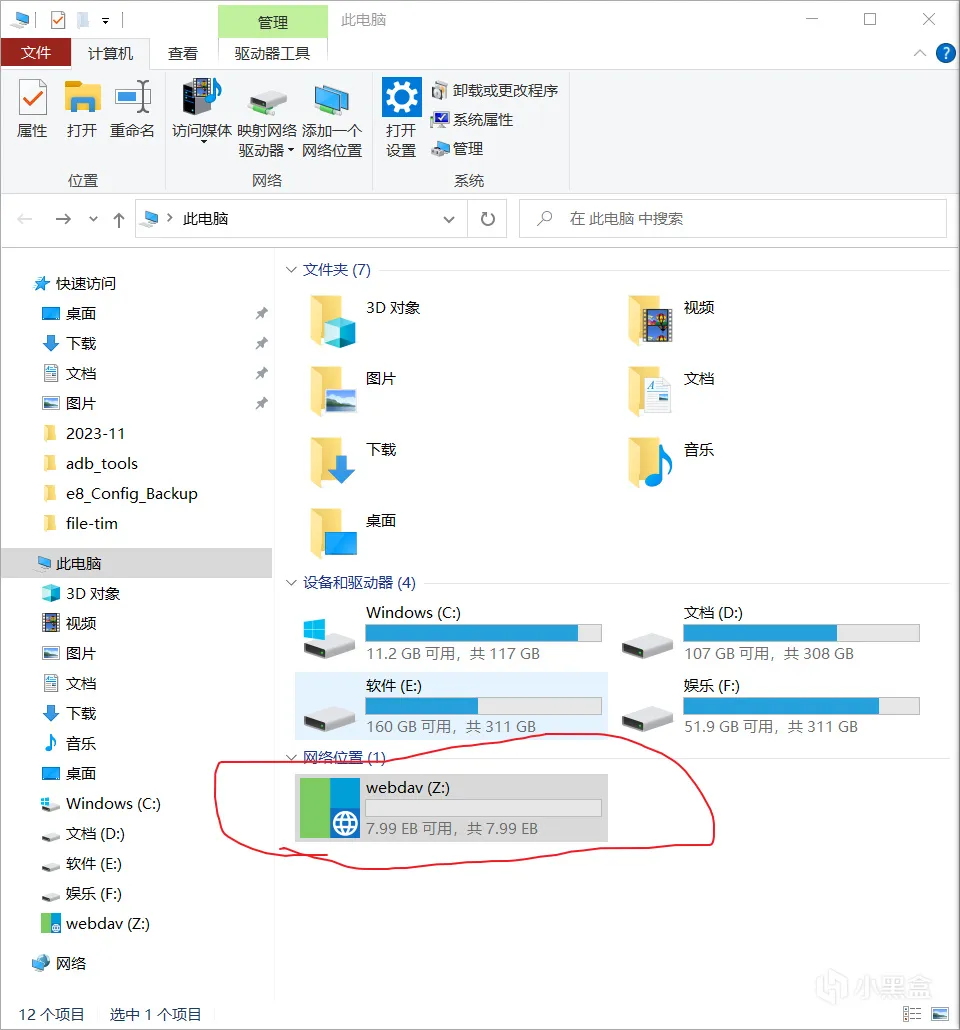Viewport: 960px width, 1030px height.
Task: Click quick access toolbar properties checkmark icon
Action: tap(58, 20)
